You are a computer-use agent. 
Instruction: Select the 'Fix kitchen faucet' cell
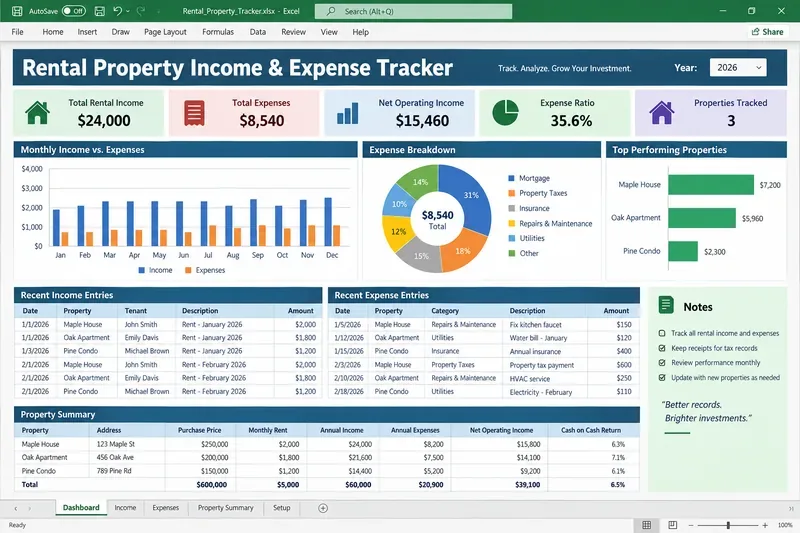(x=546, y=324)
